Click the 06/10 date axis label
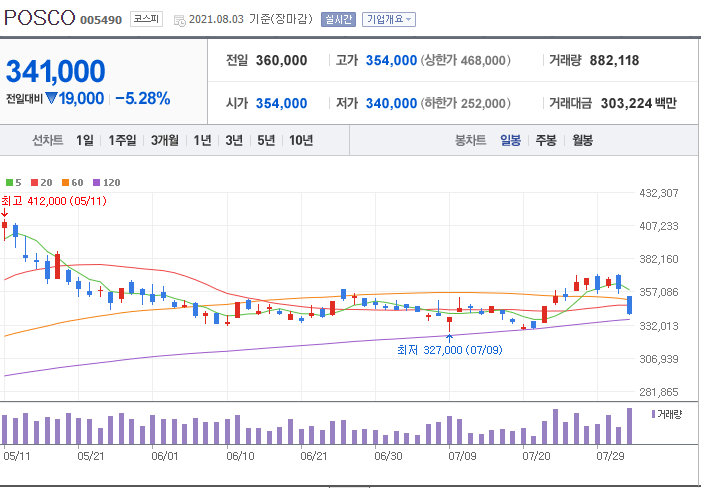This screenshot has width=701, height=488. pos(240,456)
